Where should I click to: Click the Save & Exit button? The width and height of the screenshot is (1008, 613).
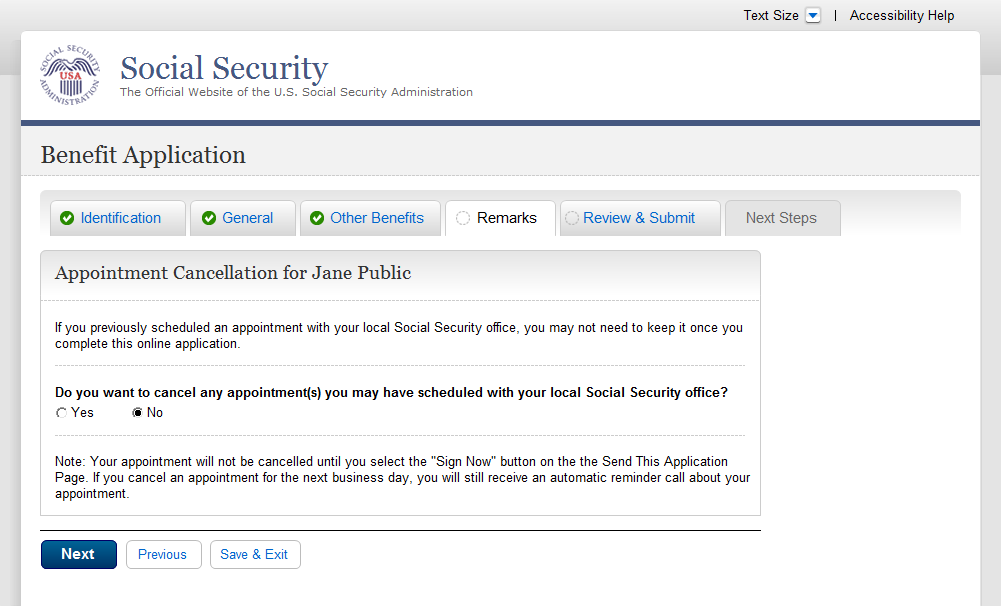[x=254, y=555]
